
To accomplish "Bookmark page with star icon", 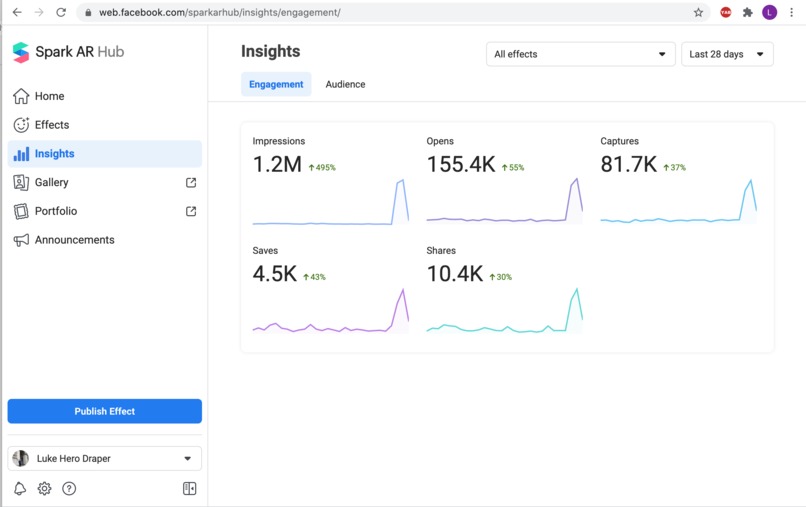I will [698, 12].
